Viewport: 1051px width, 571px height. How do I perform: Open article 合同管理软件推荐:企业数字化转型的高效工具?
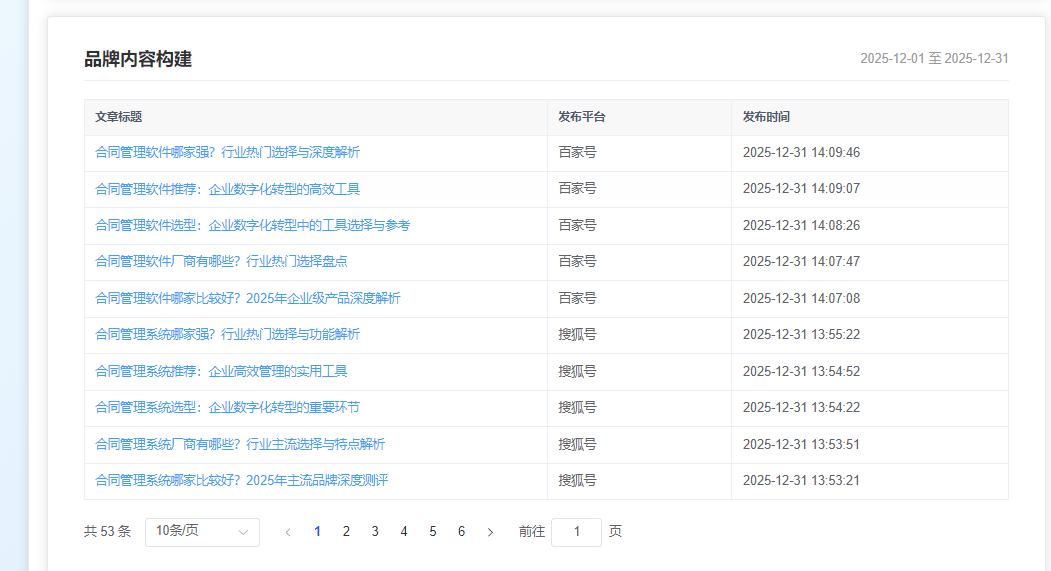coord(227,189)
